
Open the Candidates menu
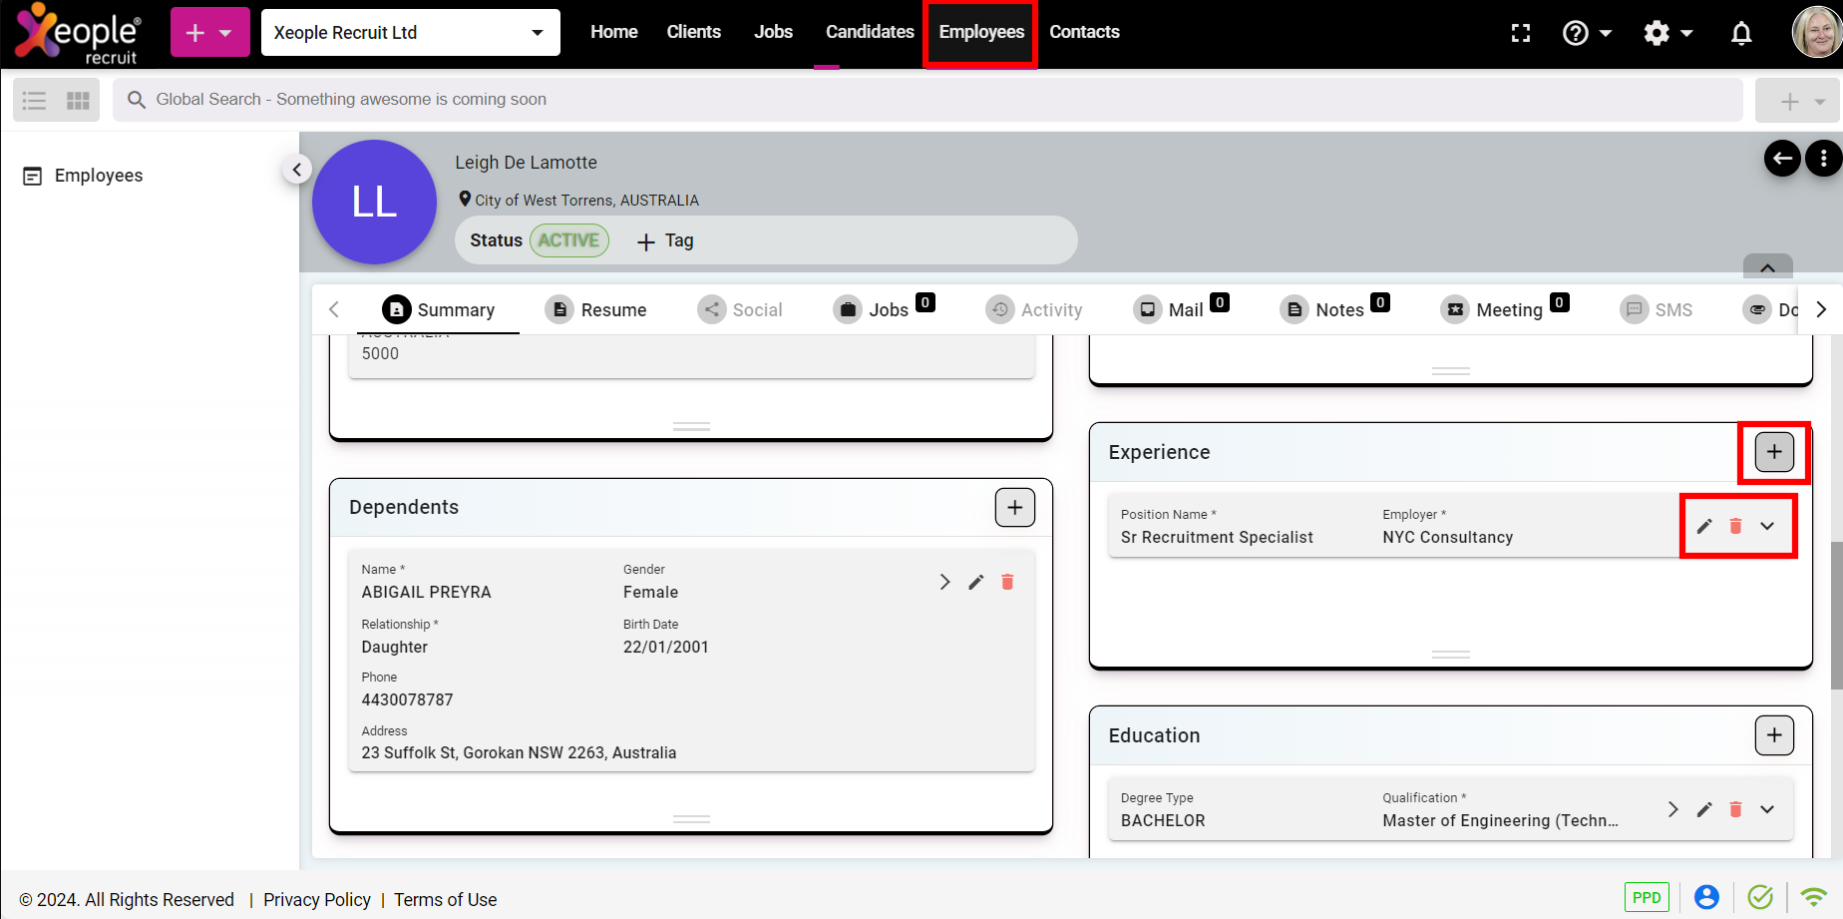coord(870,32)
